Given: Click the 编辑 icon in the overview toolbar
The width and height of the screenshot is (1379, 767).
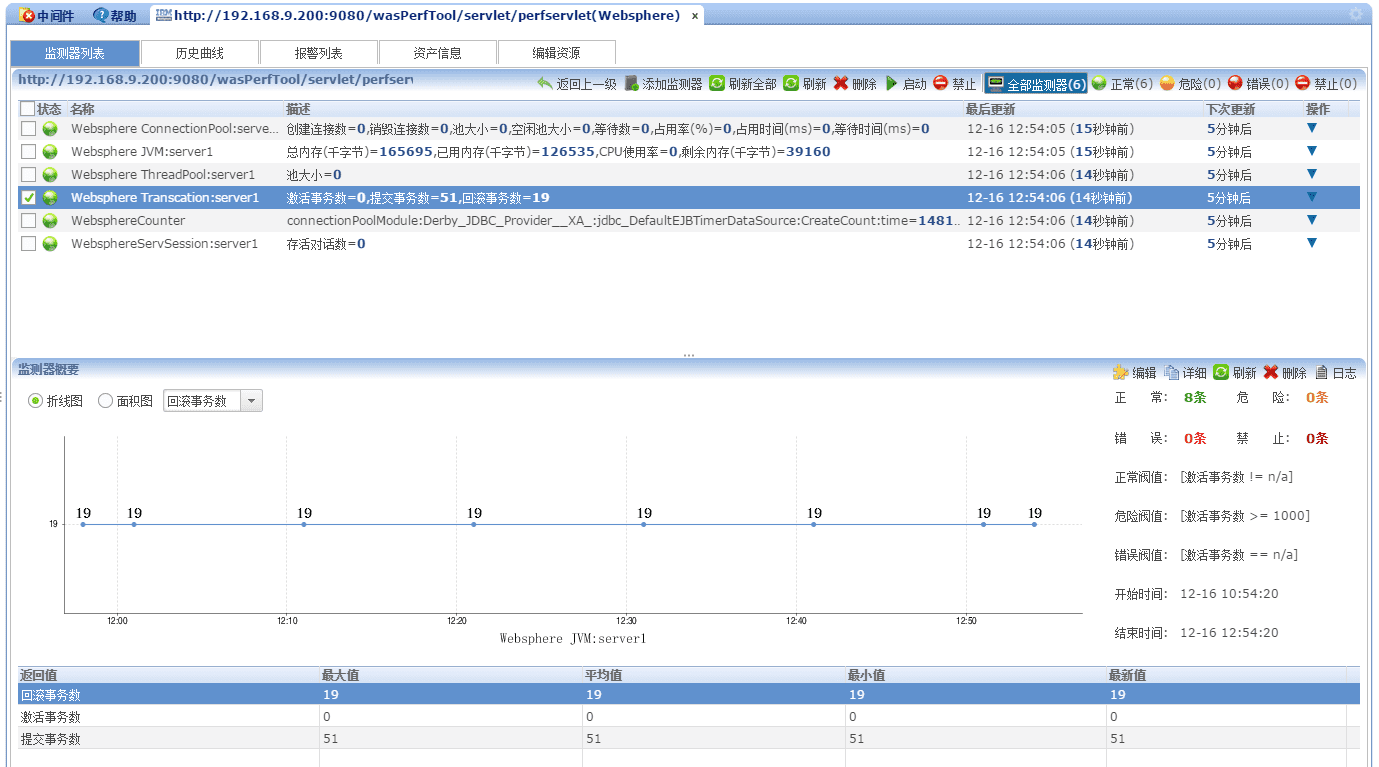Looking at the screenshot, I should [1121, 372].
